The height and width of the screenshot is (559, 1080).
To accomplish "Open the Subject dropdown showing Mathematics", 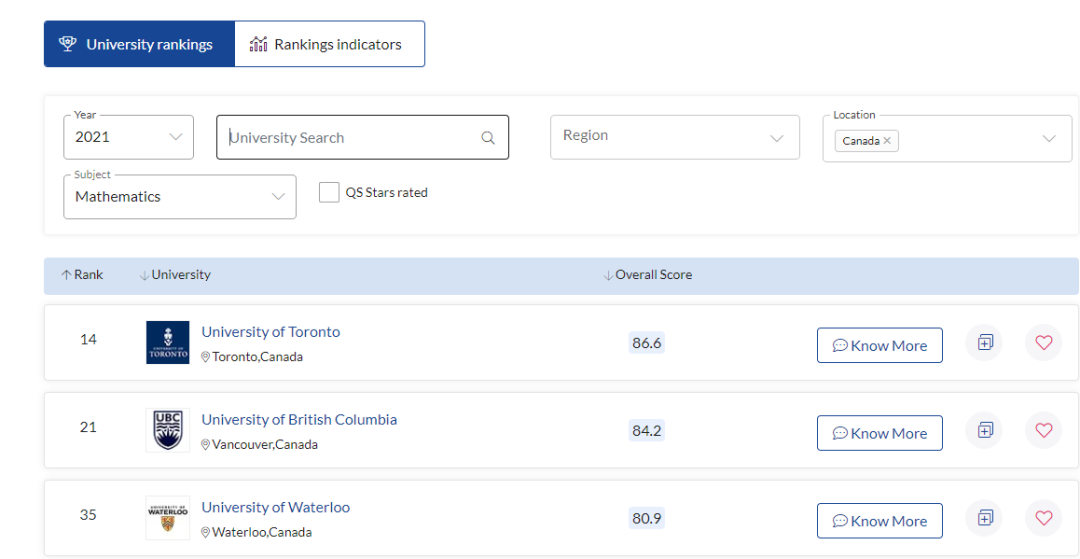I will (180, 197).
